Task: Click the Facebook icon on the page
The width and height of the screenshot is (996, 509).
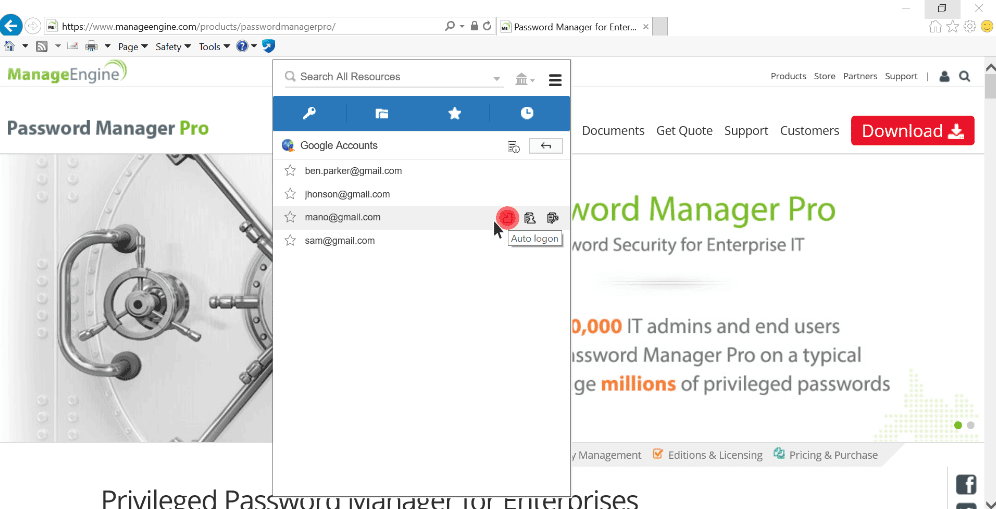Action: point(966,485)
